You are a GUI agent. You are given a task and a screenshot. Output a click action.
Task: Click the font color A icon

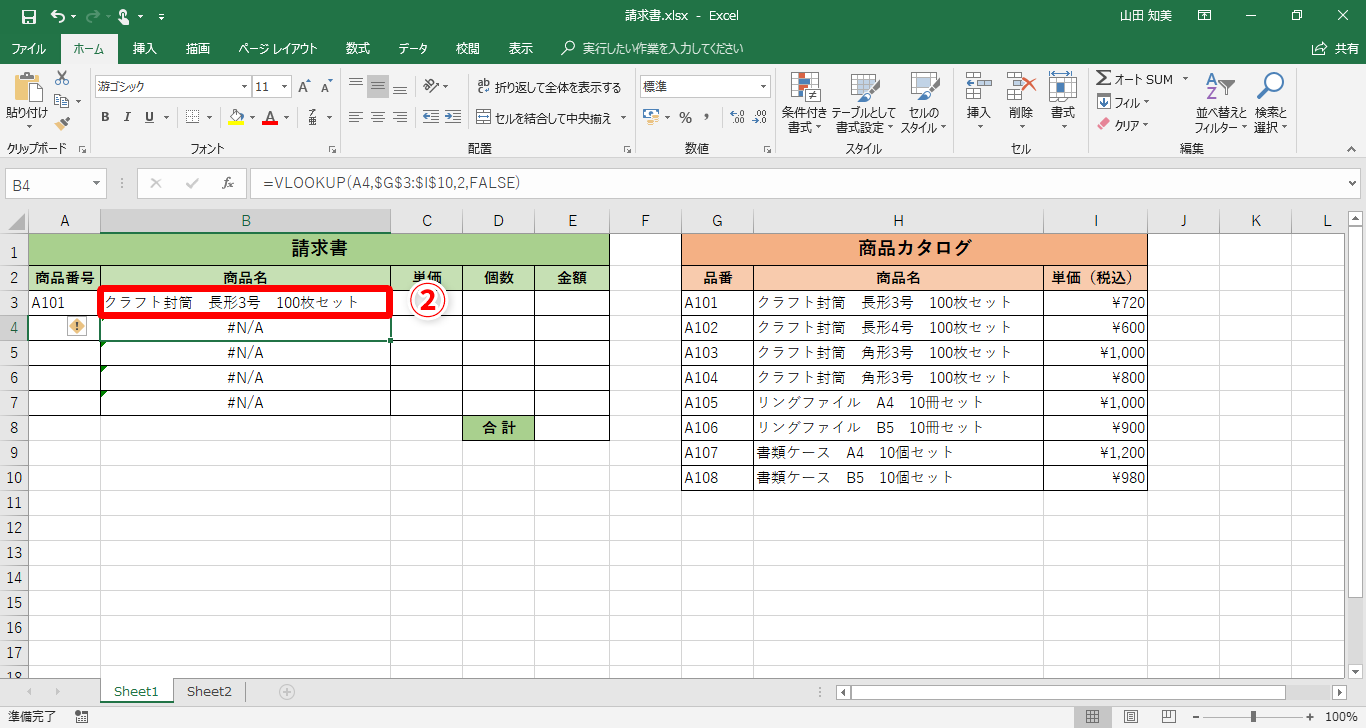269,117
